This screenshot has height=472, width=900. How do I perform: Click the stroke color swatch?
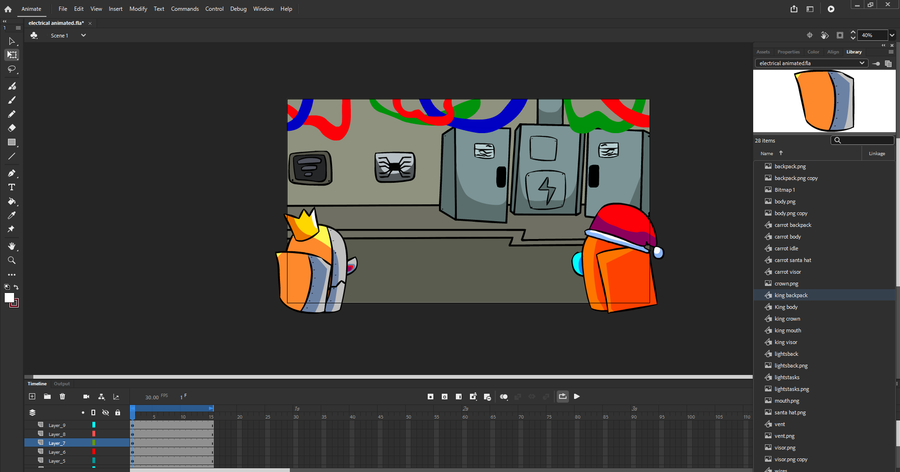pos(14,303)
